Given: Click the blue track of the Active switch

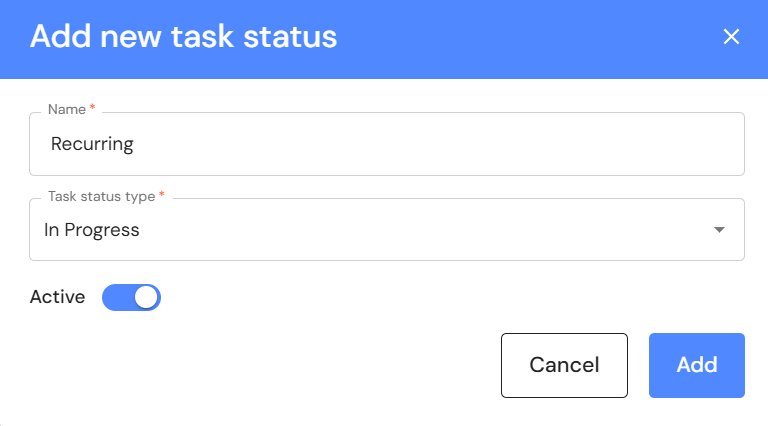Looking at the screenshot, I should [115, 297].
